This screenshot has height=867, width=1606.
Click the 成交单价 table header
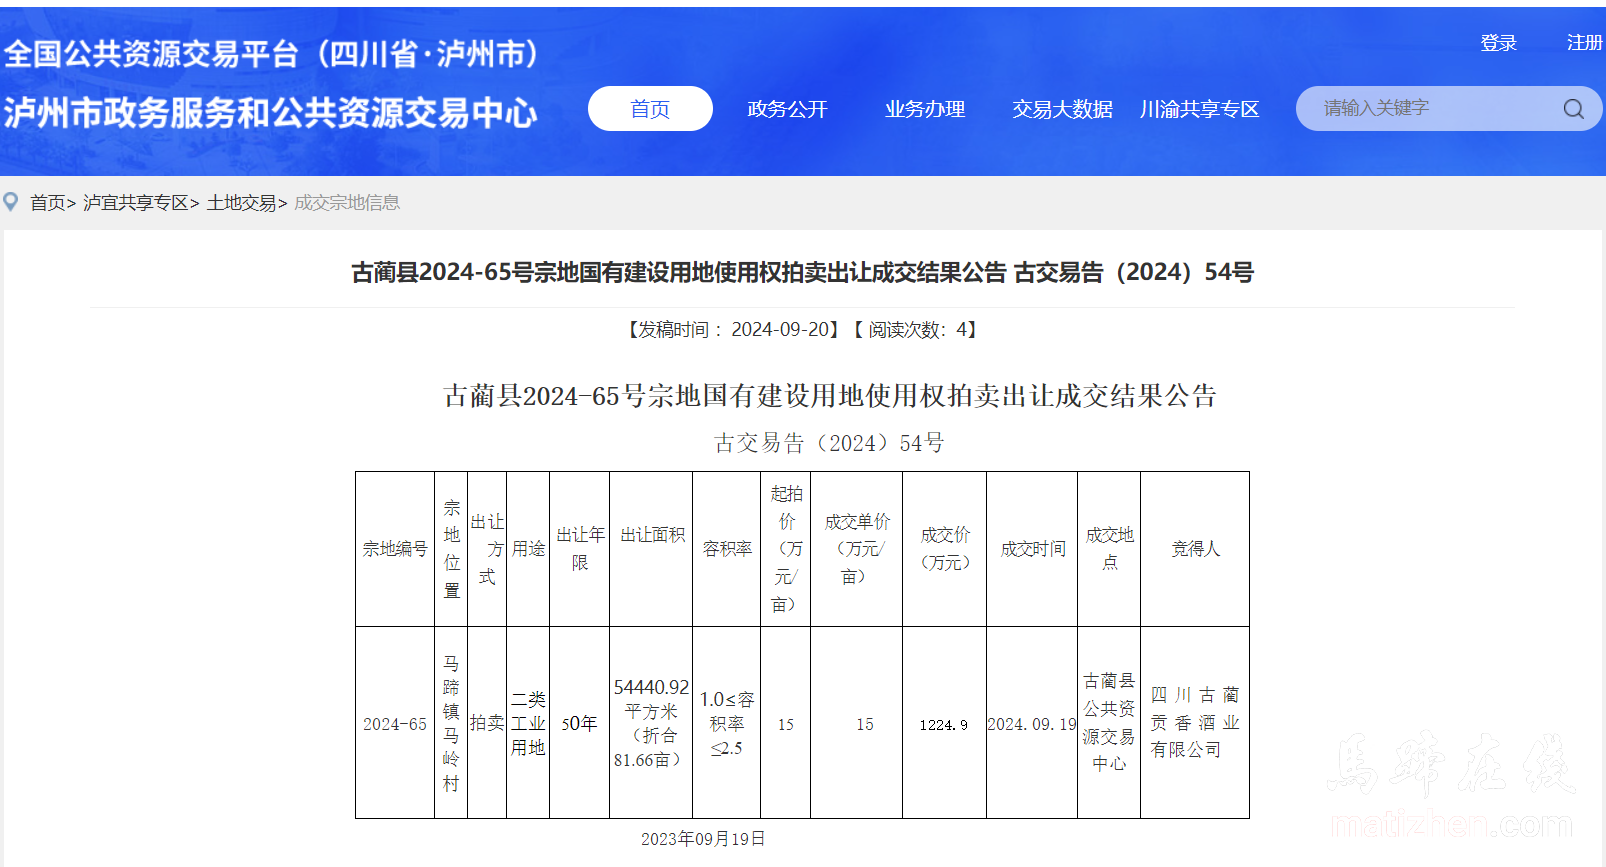coord(857,549)
